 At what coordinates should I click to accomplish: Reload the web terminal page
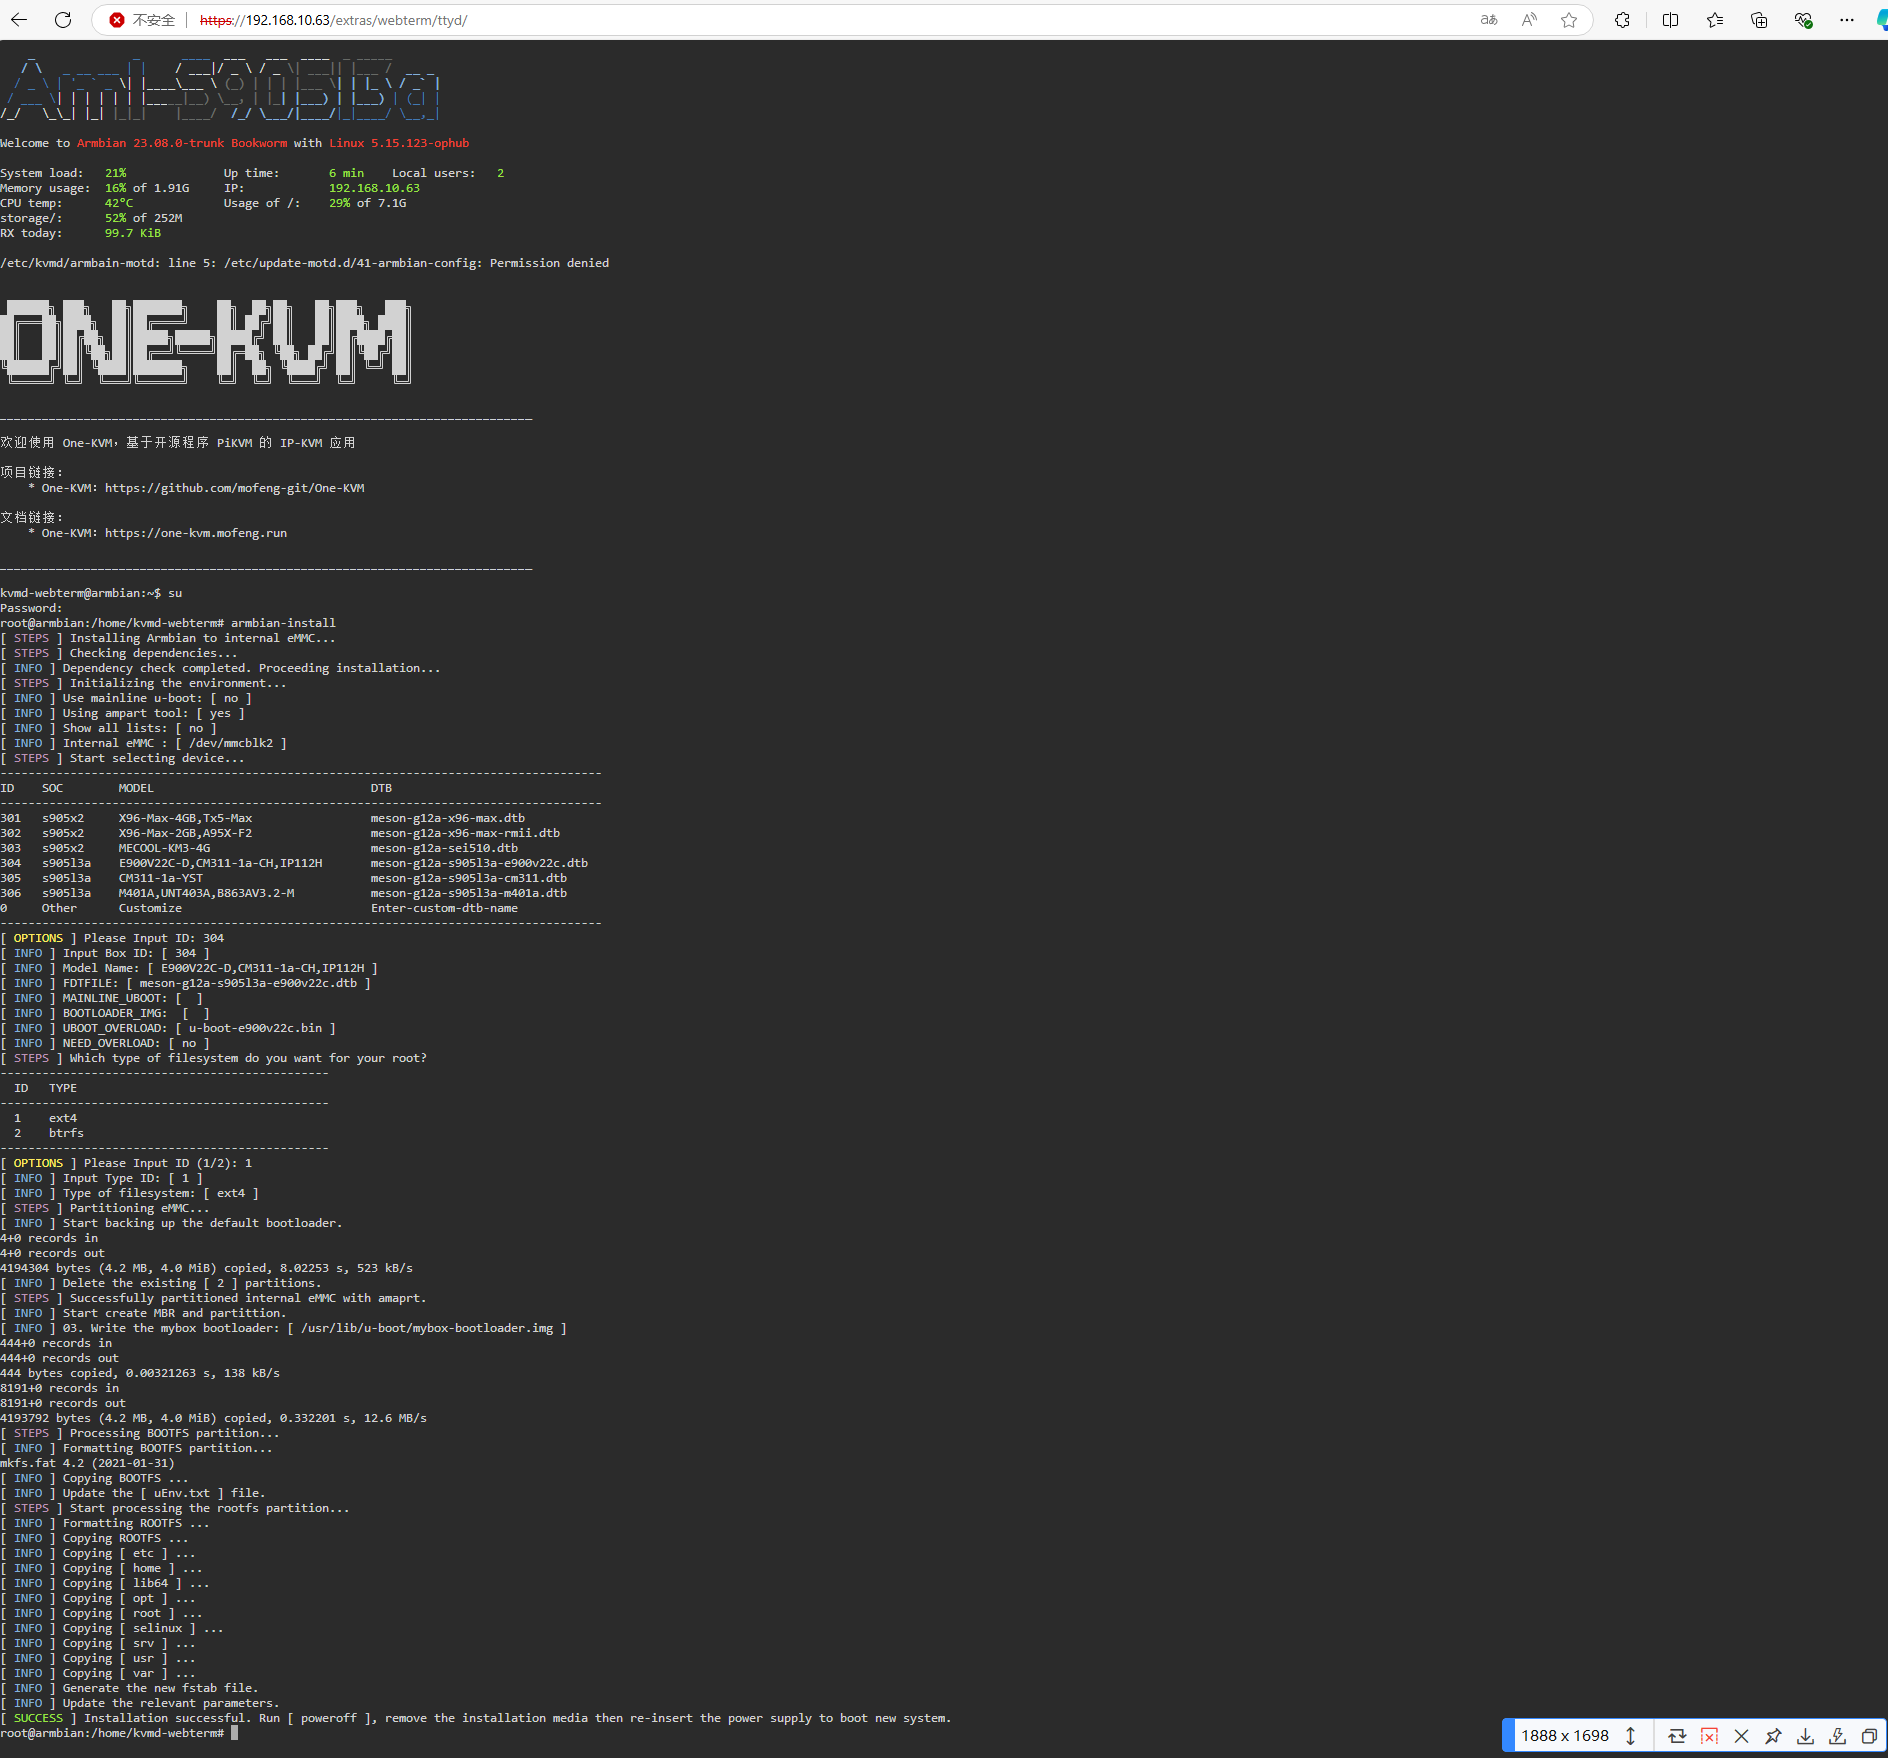63,20
